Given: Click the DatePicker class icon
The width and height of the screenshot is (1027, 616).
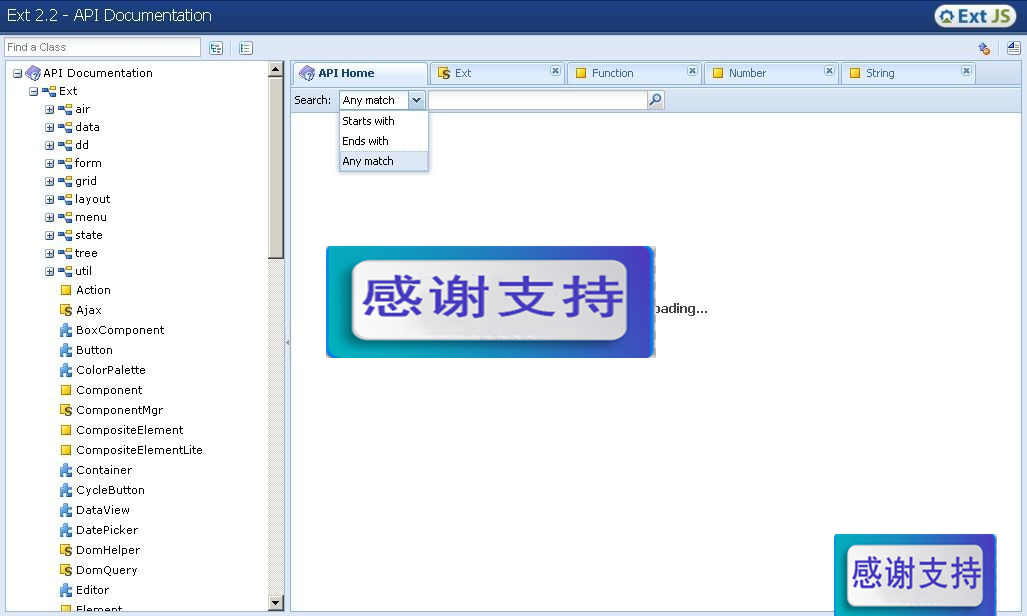Looking at the screenshot, I should (x=65, y=530).
